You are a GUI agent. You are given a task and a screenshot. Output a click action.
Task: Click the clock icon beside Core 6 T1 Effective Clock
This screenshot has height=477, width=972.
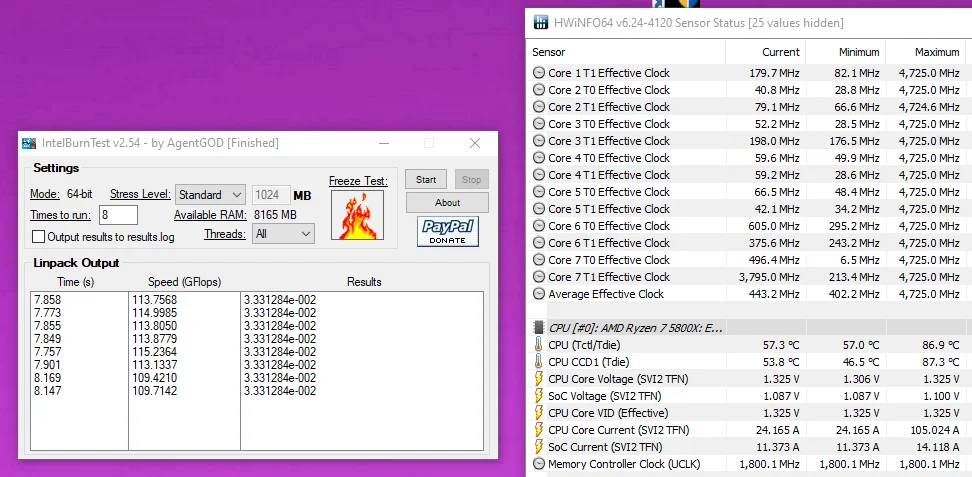[x=539, y=243]
